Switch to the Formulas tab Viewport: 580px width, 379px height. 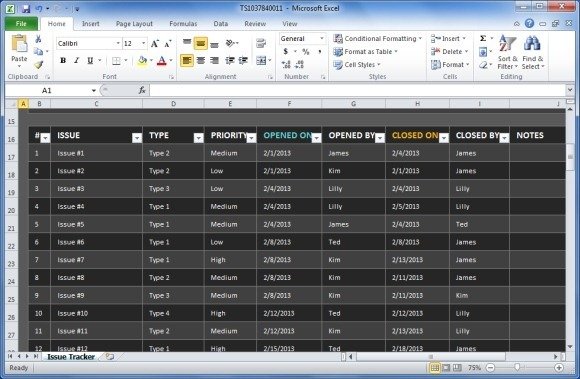point(183,24)
